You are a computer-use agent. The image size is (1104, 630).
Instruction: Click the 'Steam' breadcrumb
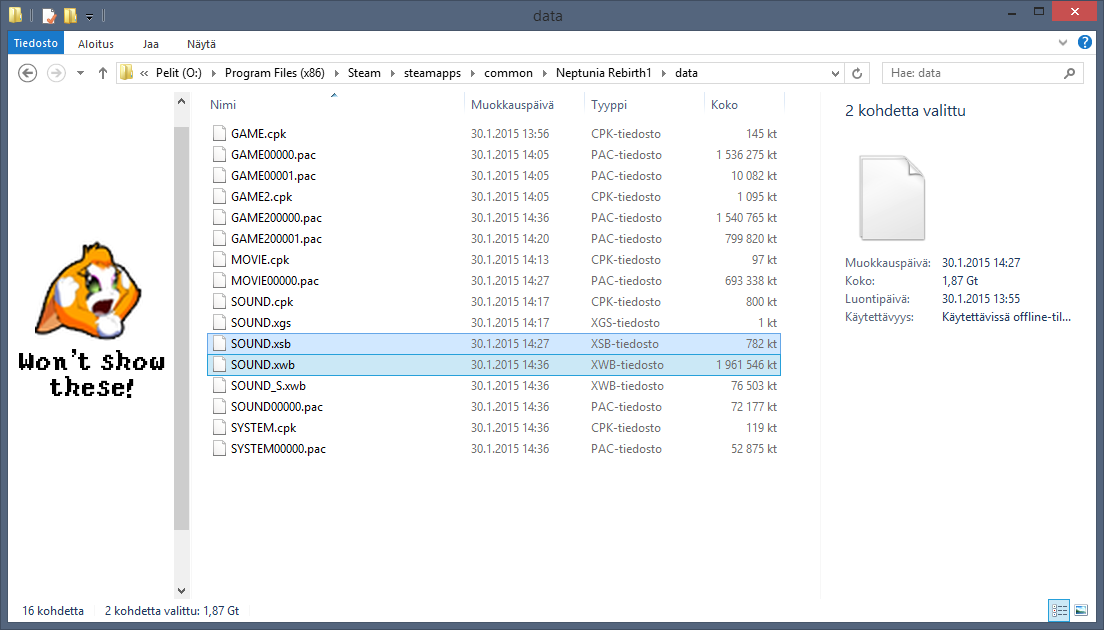point(364,73)
